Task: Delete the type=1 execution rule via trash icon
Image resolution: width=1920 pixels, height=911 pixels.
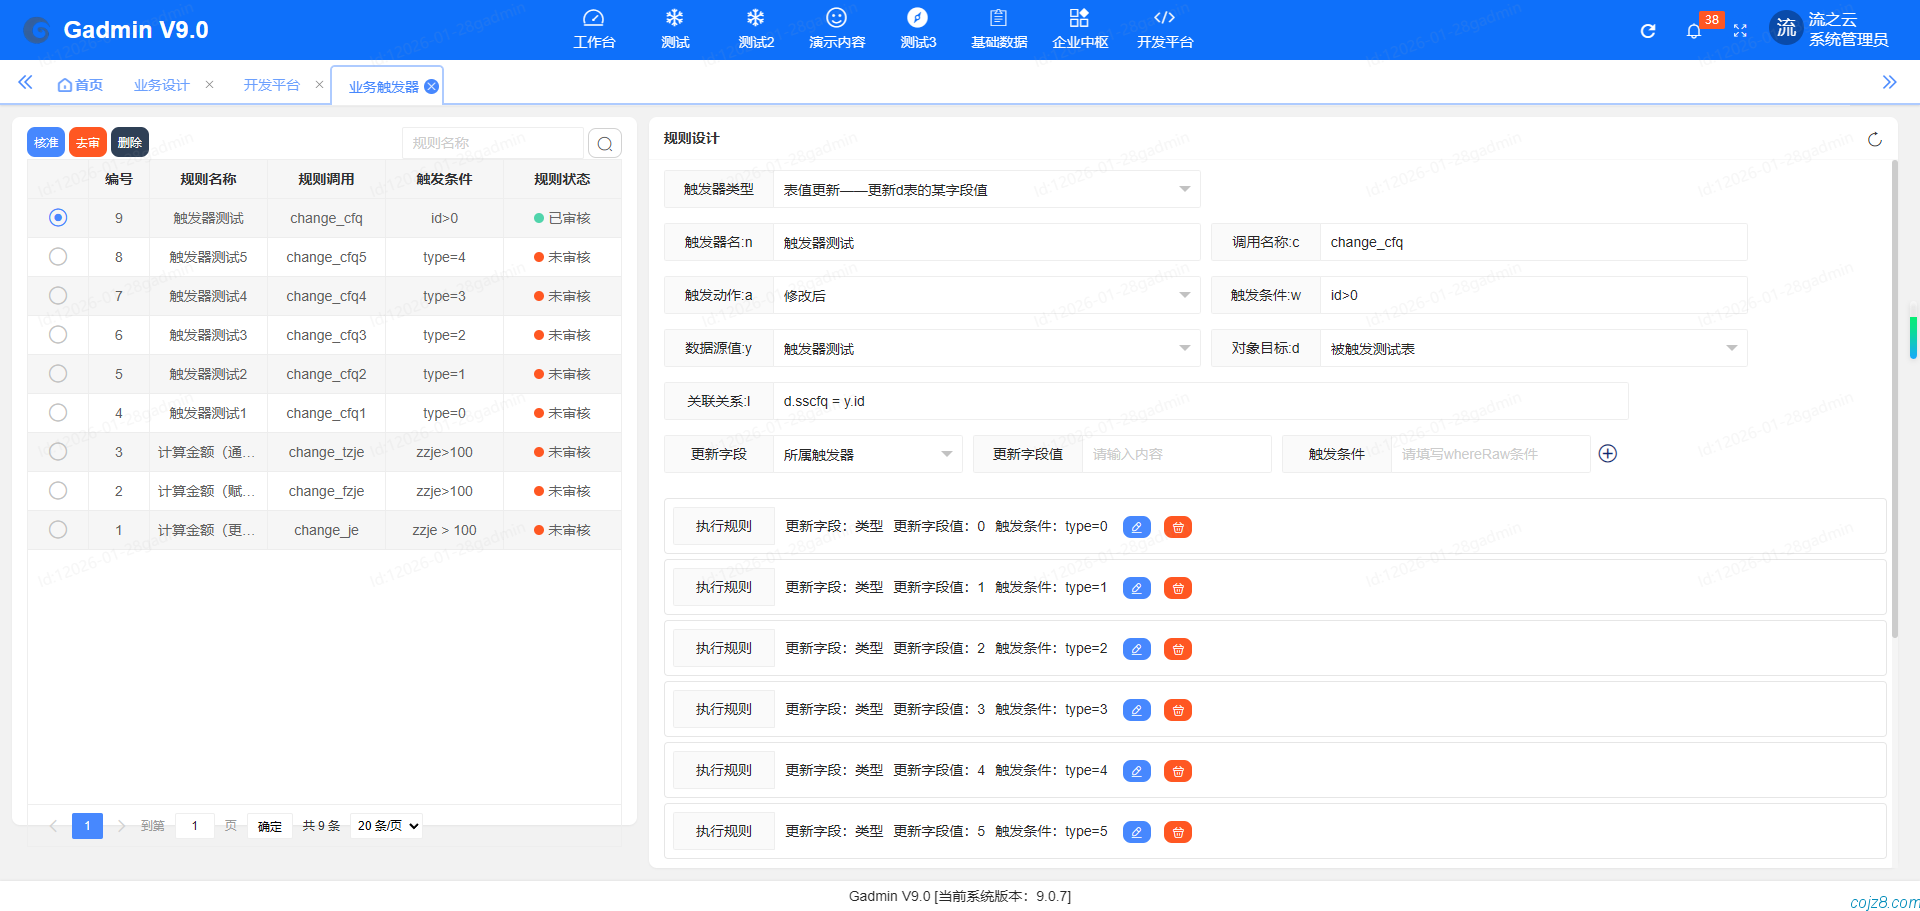Action: tap(1177, 588)
